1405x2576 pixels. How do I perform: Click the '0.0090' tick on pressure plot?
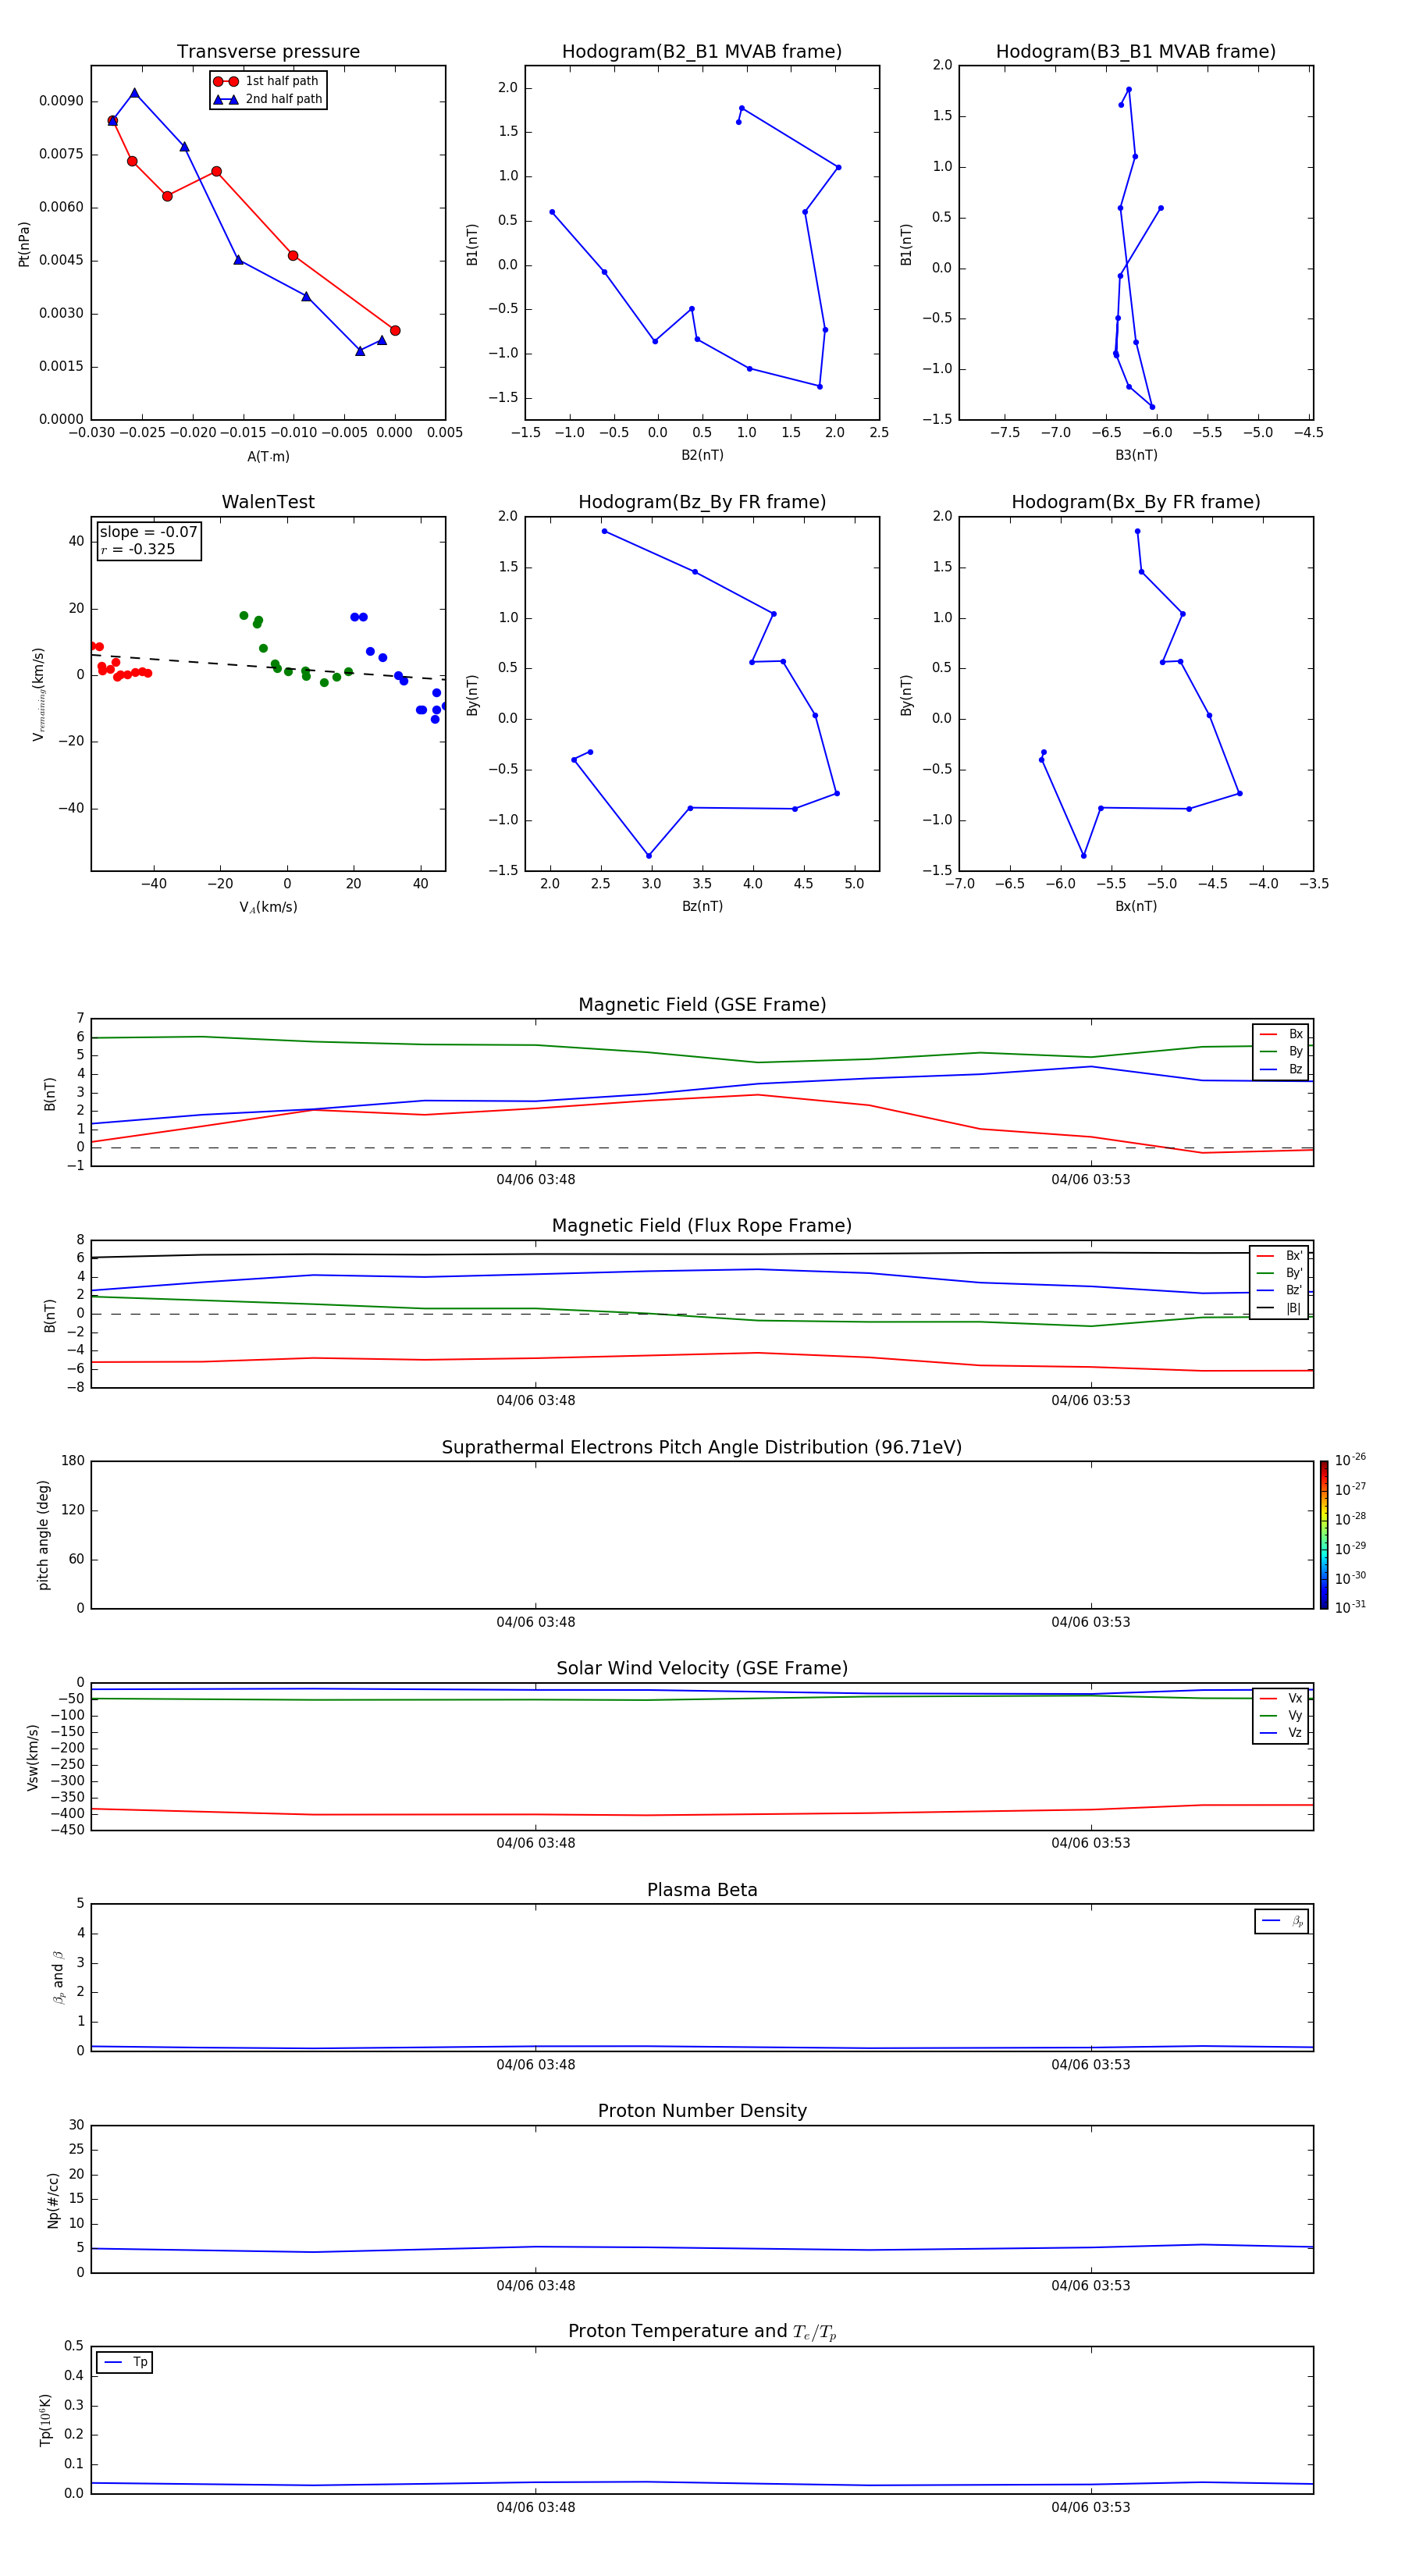tap(61, 101)
